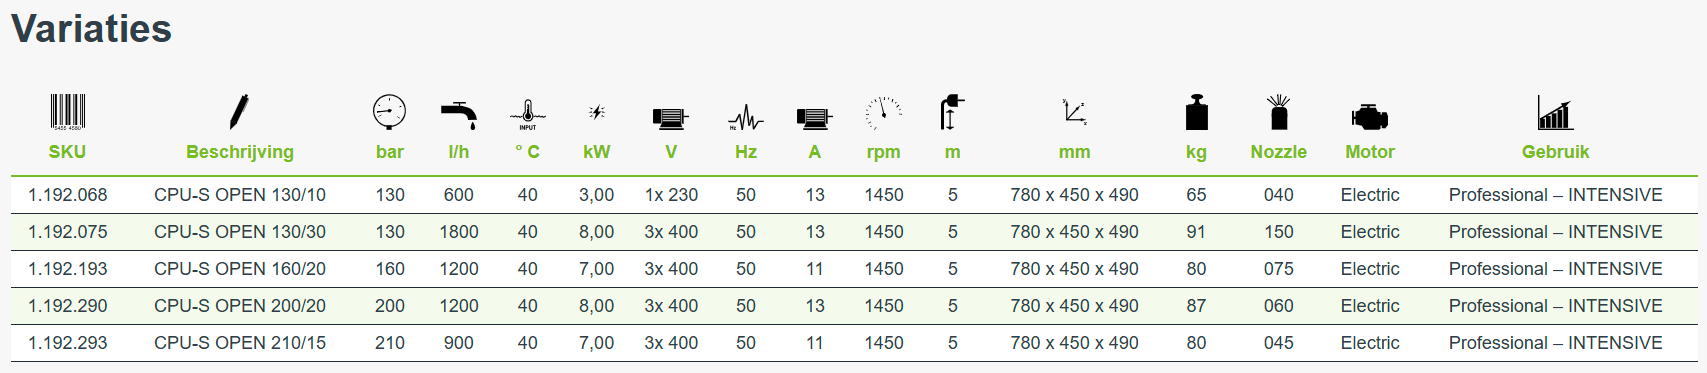1707x373 pixels.
Task: Click the hose length icon above m
Action: pyautogui.click(x=952, y=112)
